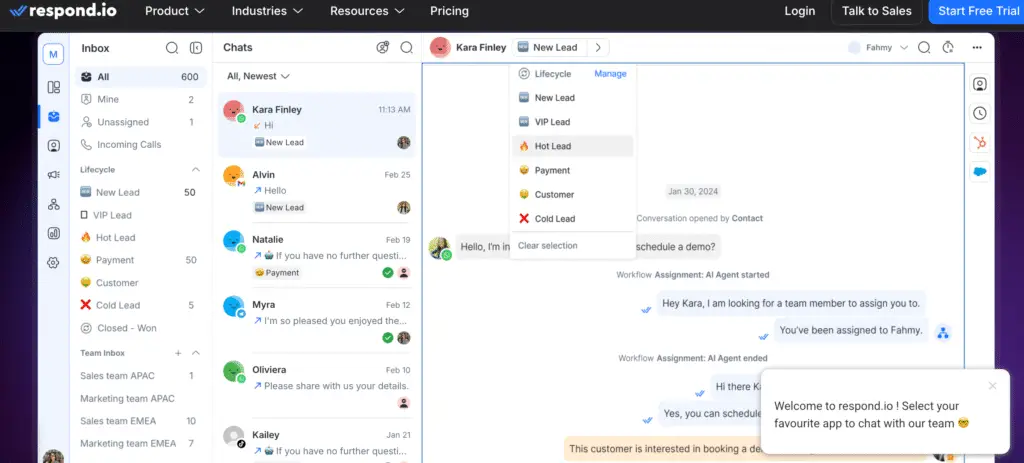Click the next-stage arrow beside New Lead

click(x=598, y=47)
